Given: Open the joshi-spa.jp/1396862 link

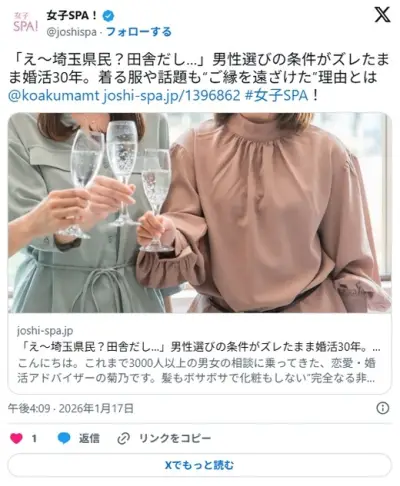Looking at the screenshot, I should pos(171,96).
